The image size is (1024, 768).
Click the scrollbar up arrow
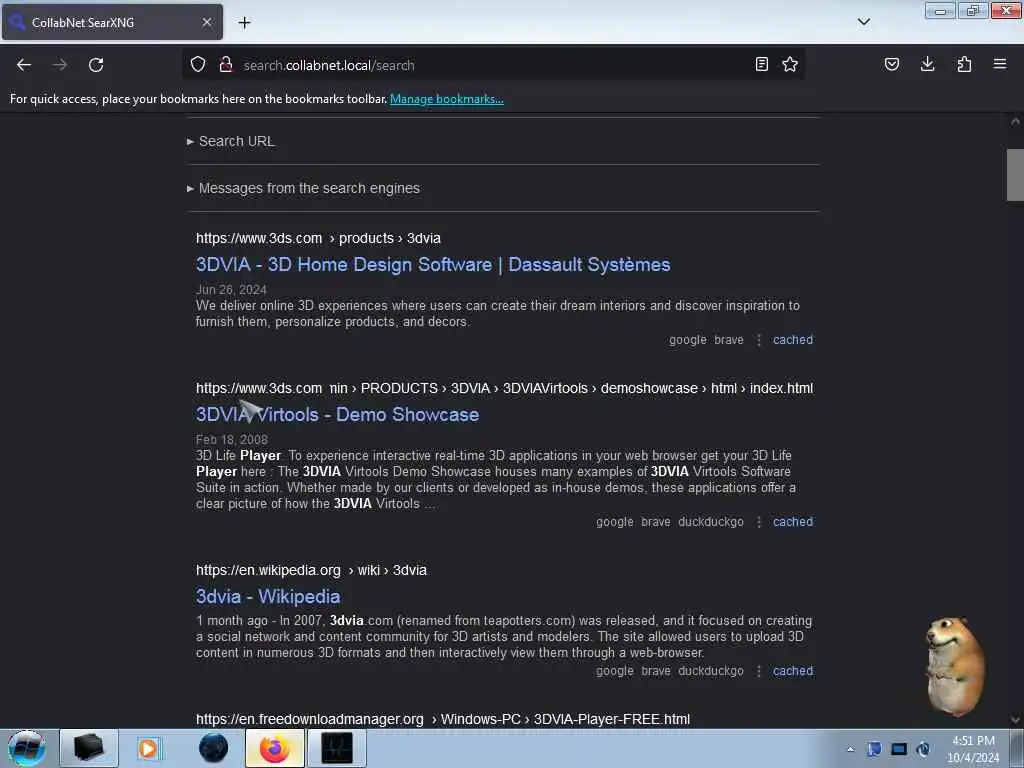click(x=1015, y=121)
